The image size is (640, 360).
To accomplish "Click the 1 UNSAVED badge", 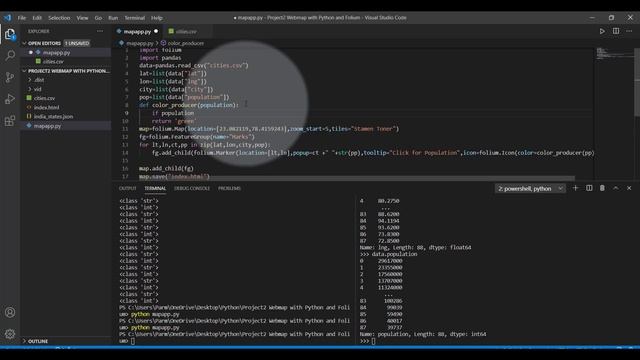I will [x=77, y=43].
